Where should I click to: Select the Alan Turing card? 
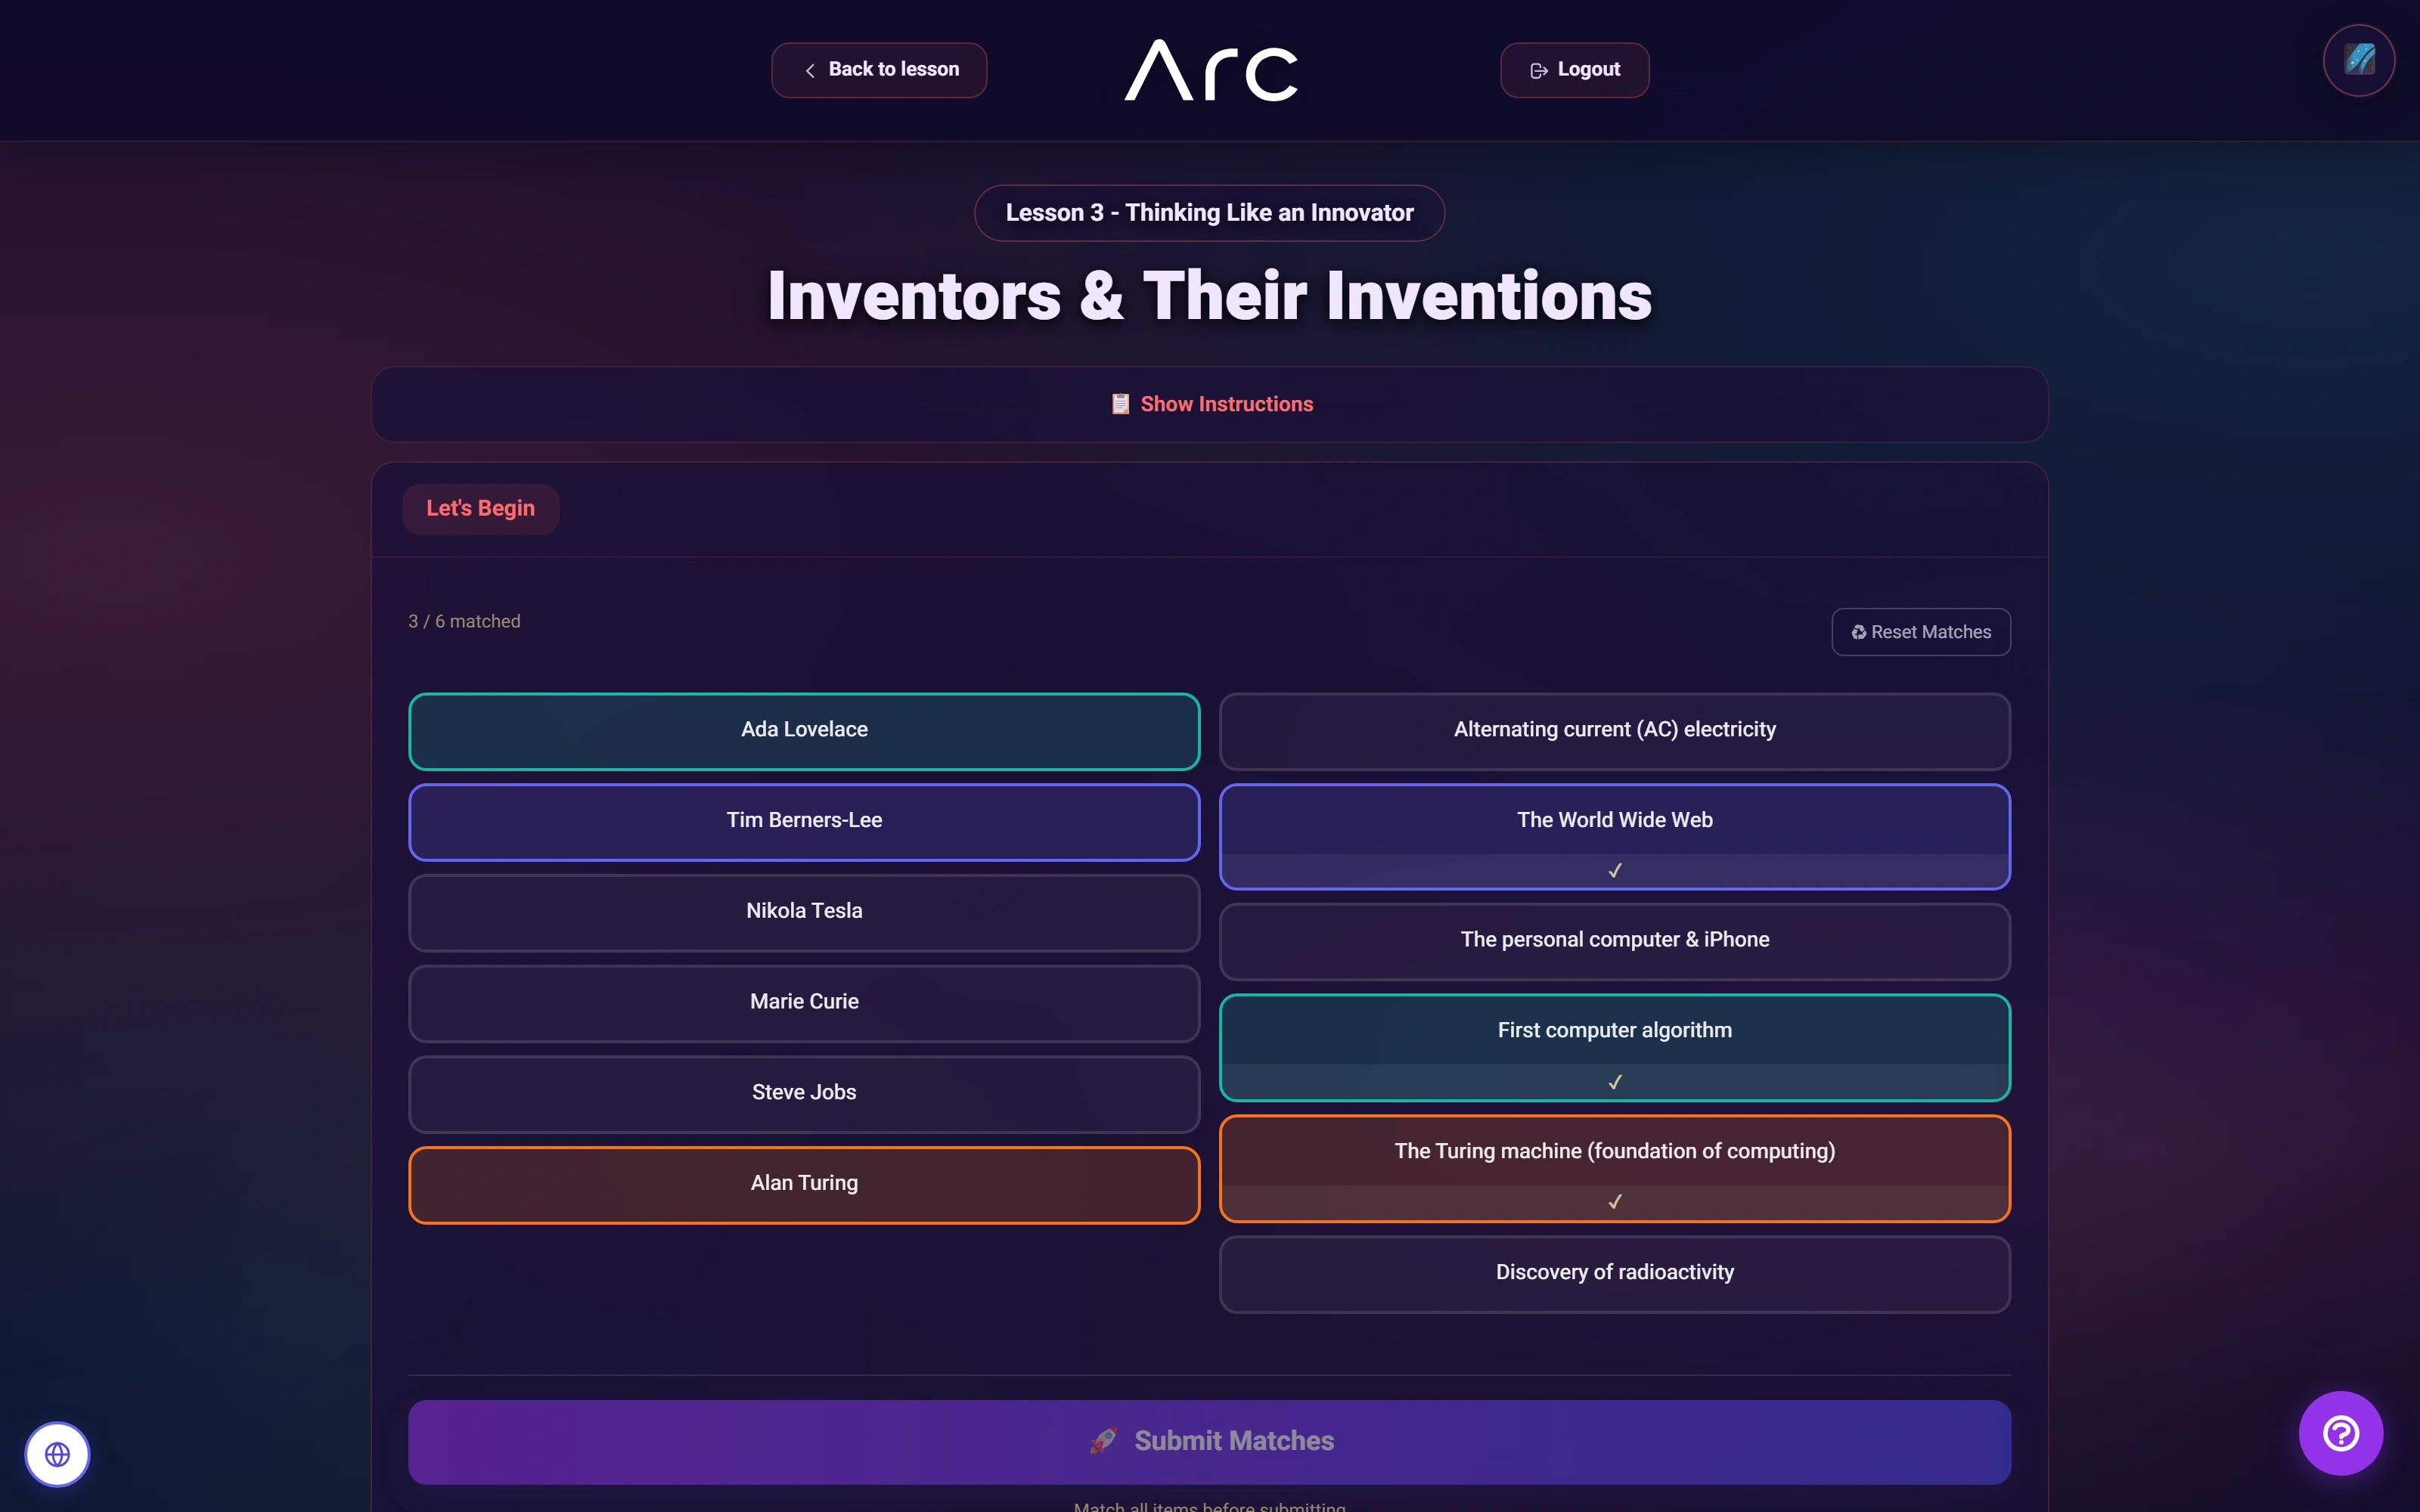804,1185
